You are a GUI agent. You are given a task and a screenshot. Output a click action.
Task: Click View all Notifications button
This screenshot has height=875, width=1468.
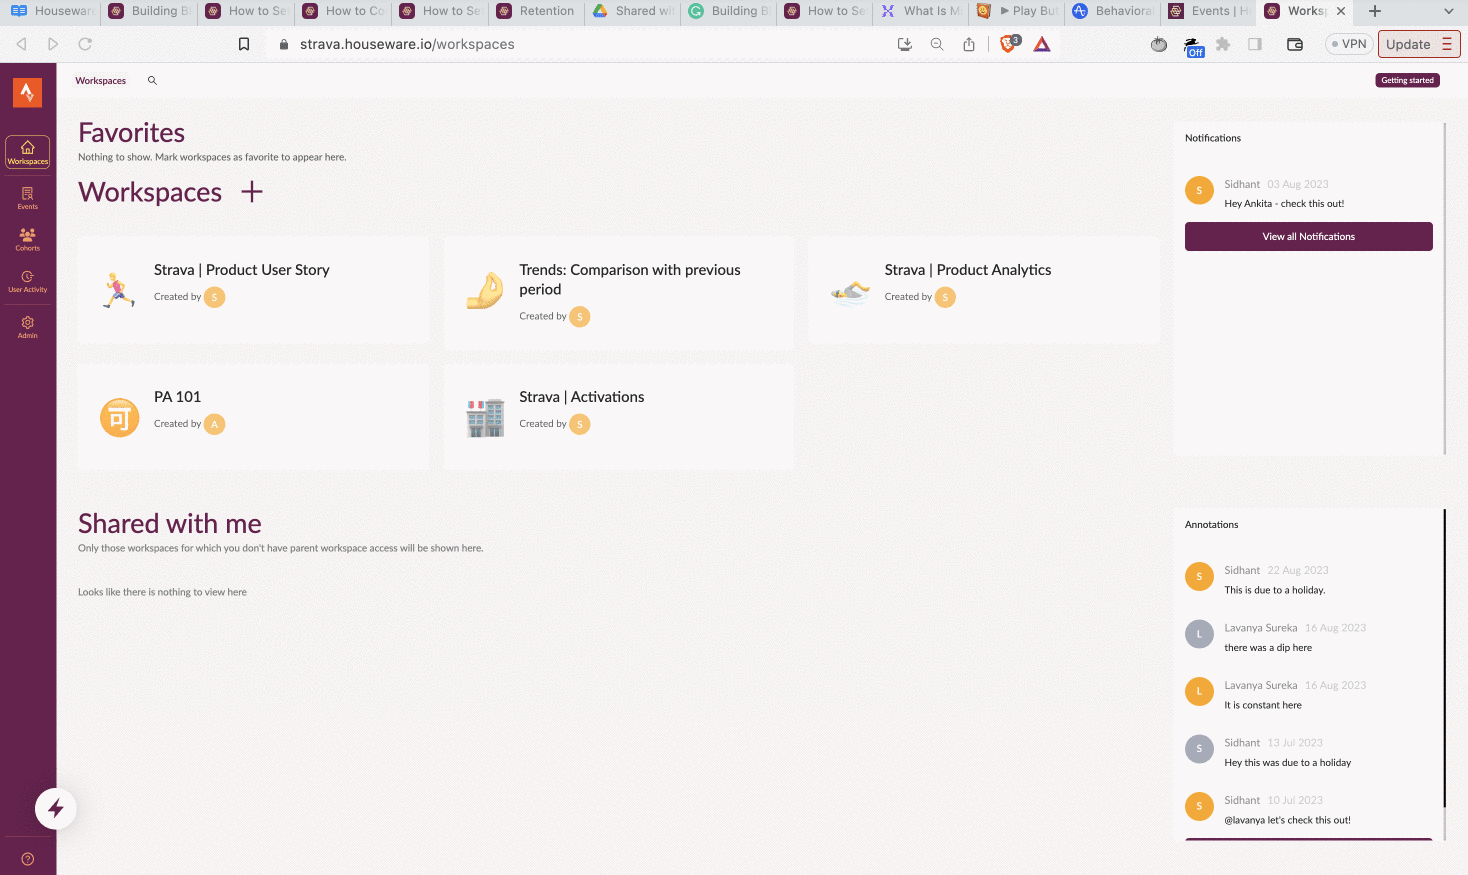click(1308, 237)
